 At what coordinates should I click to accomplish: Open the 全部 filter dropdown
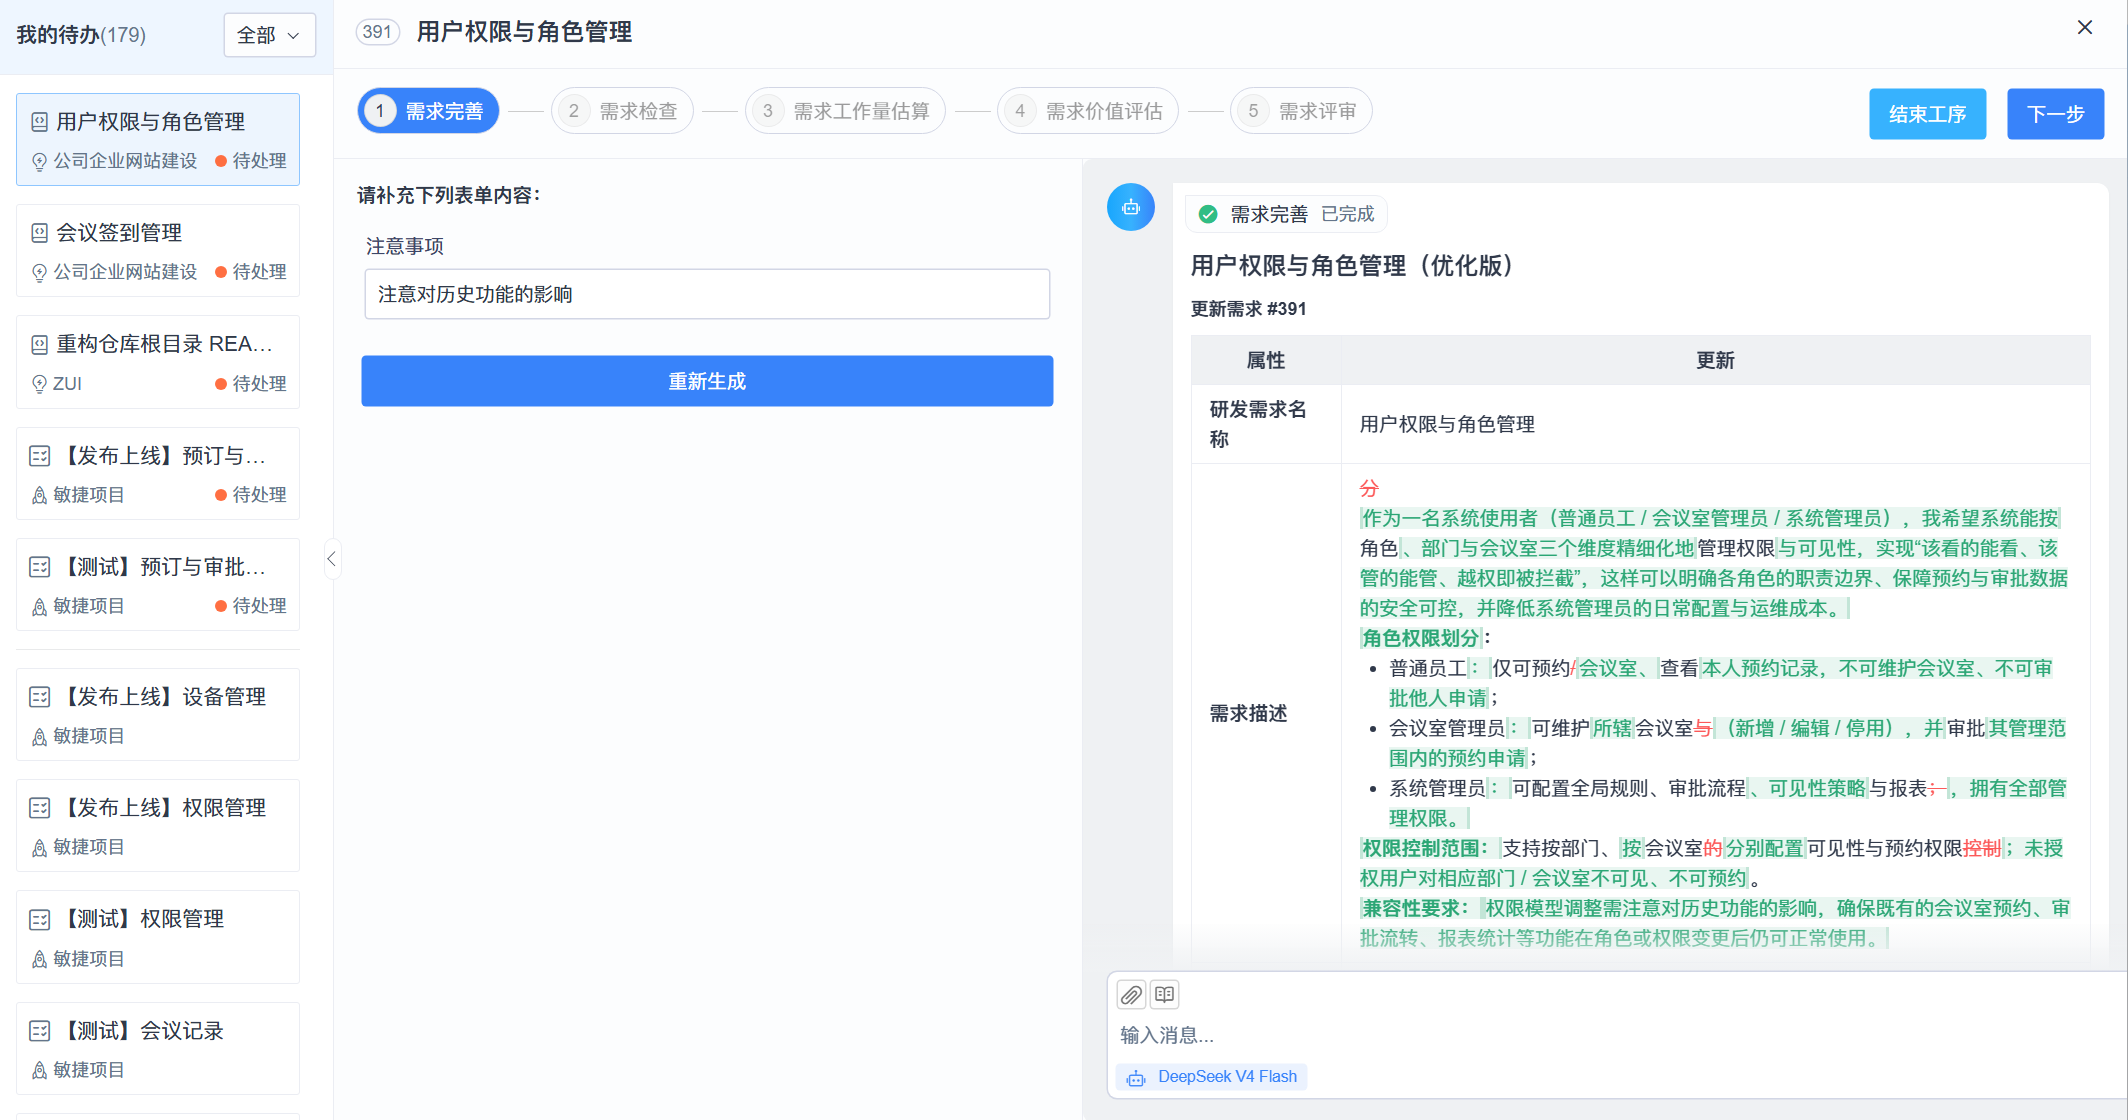(x=269, y=35)
